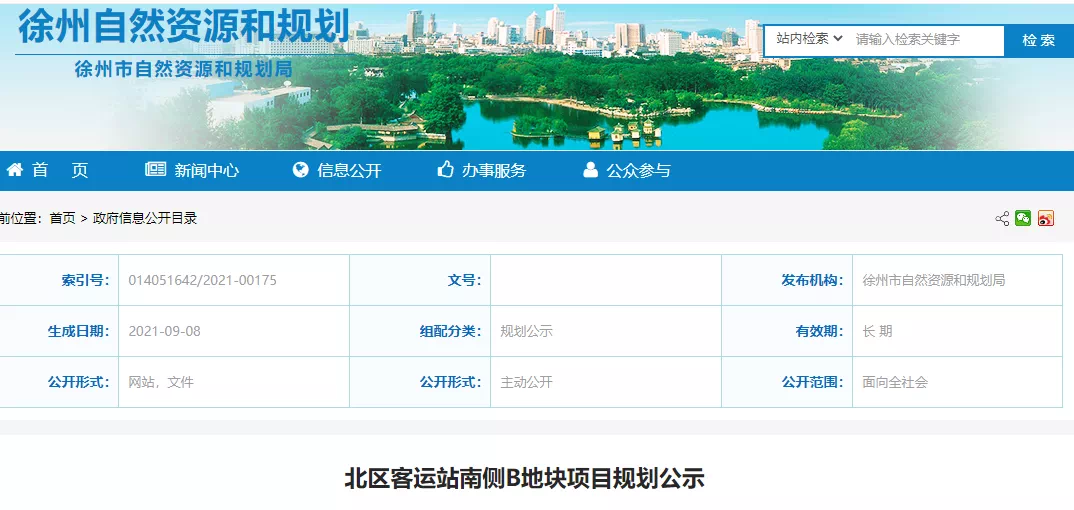Click the 徐州自然资源和规划 site title
The height and width of the screenshot is (510, 1074).
click(x=184, y=27)
